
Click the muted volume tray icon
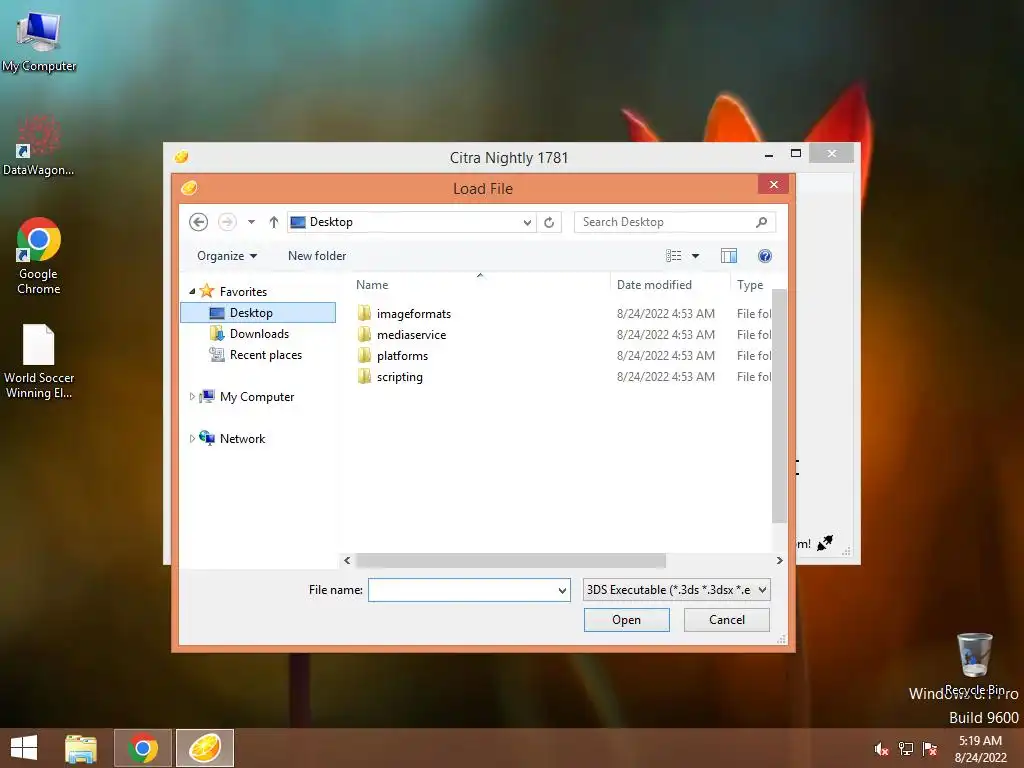click(x=882, y=749)
